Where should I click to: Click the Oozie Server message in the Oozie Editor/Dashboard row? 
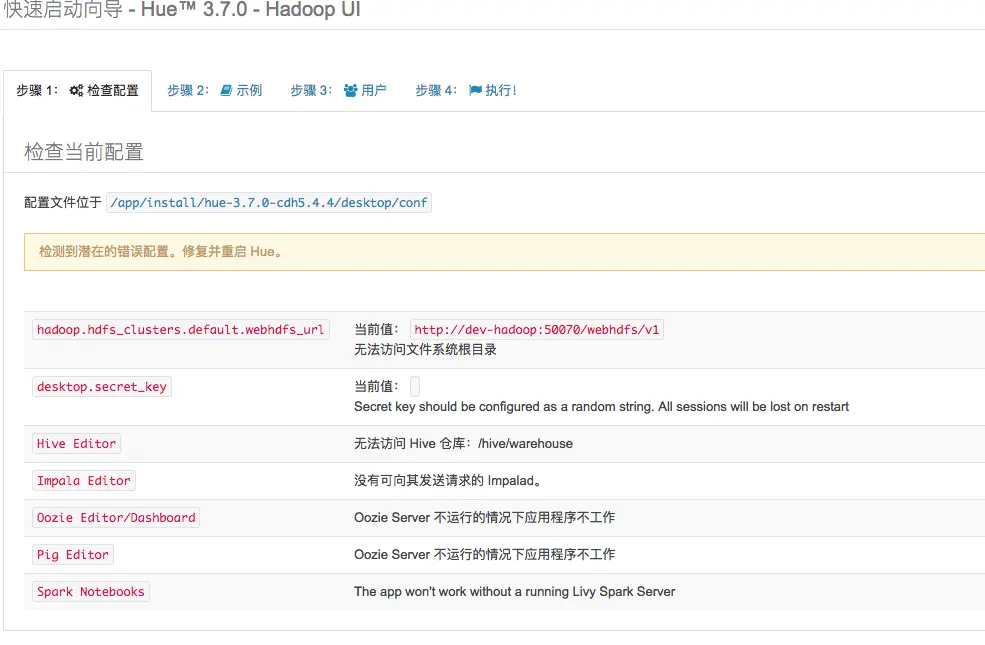click(x=484, y=518)
